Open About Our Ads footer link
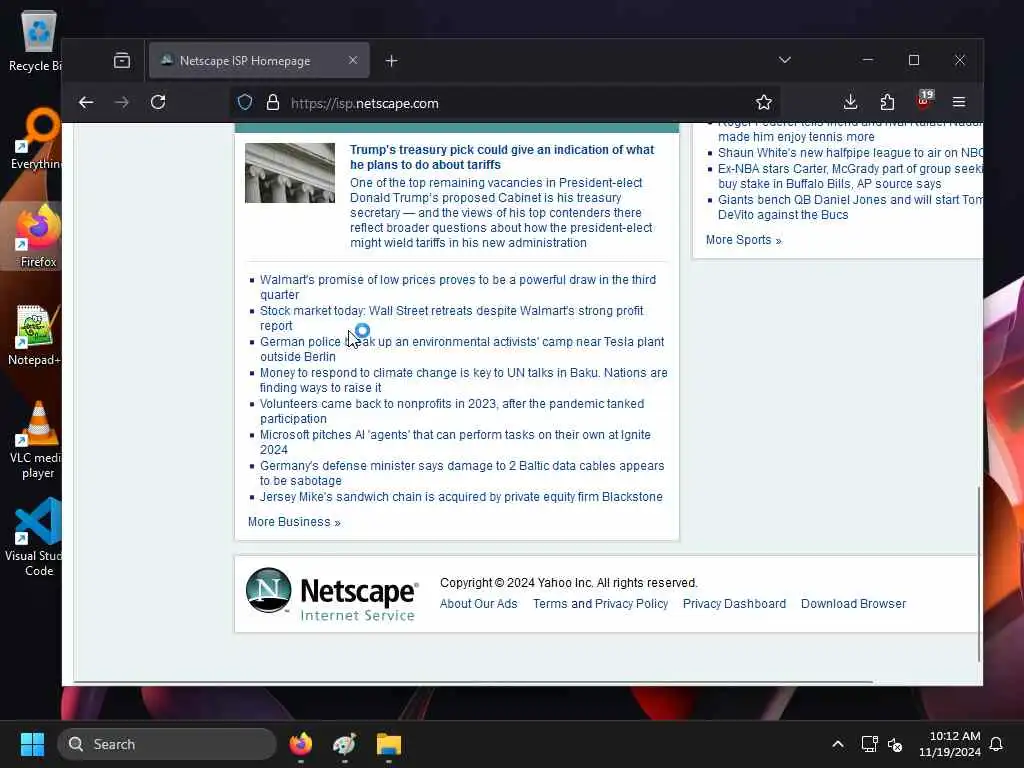Screen dimensions: 1024x768 tap(478, 604)
